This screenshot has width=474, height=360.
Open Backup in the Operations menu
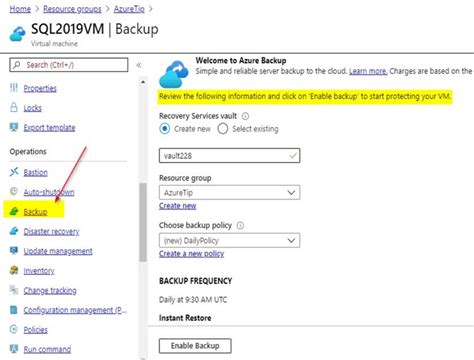click(x=35, y=212)
